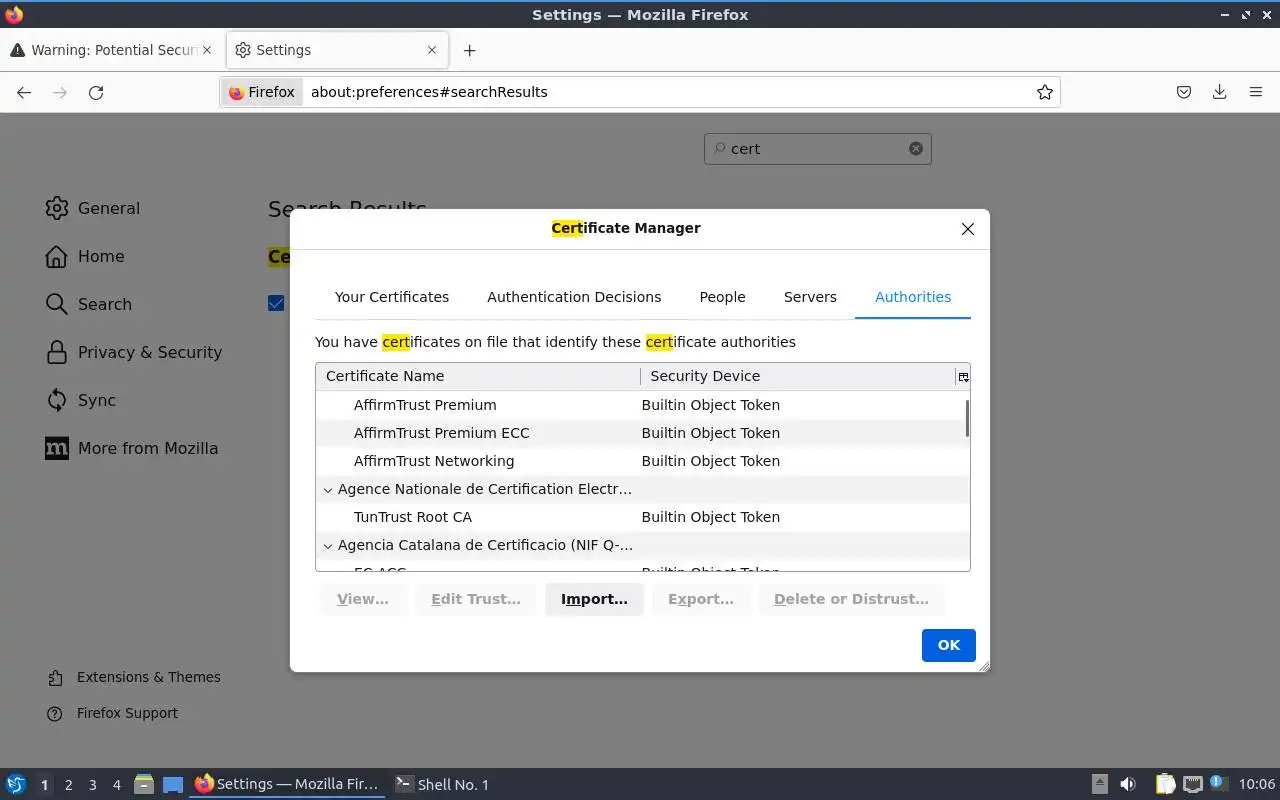Close the Settings tab

pyautogui.click(x=432, y=50)
